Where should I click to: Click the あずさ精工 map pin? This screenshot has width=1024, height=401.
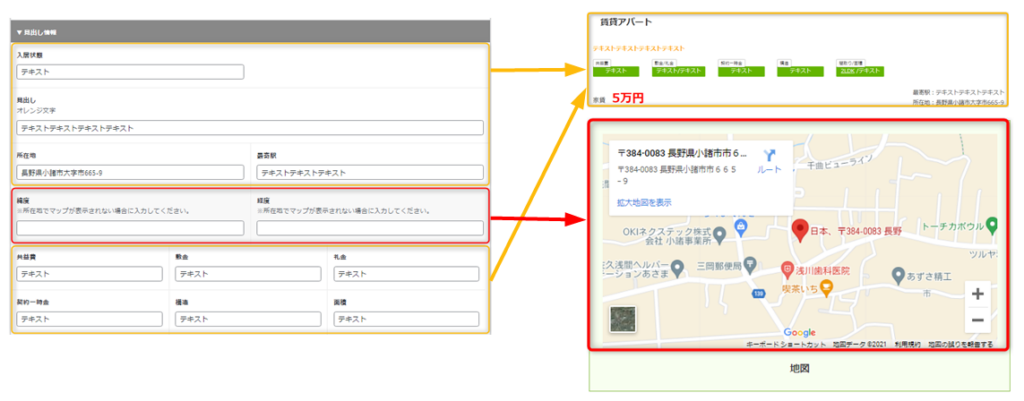(899, 274)
